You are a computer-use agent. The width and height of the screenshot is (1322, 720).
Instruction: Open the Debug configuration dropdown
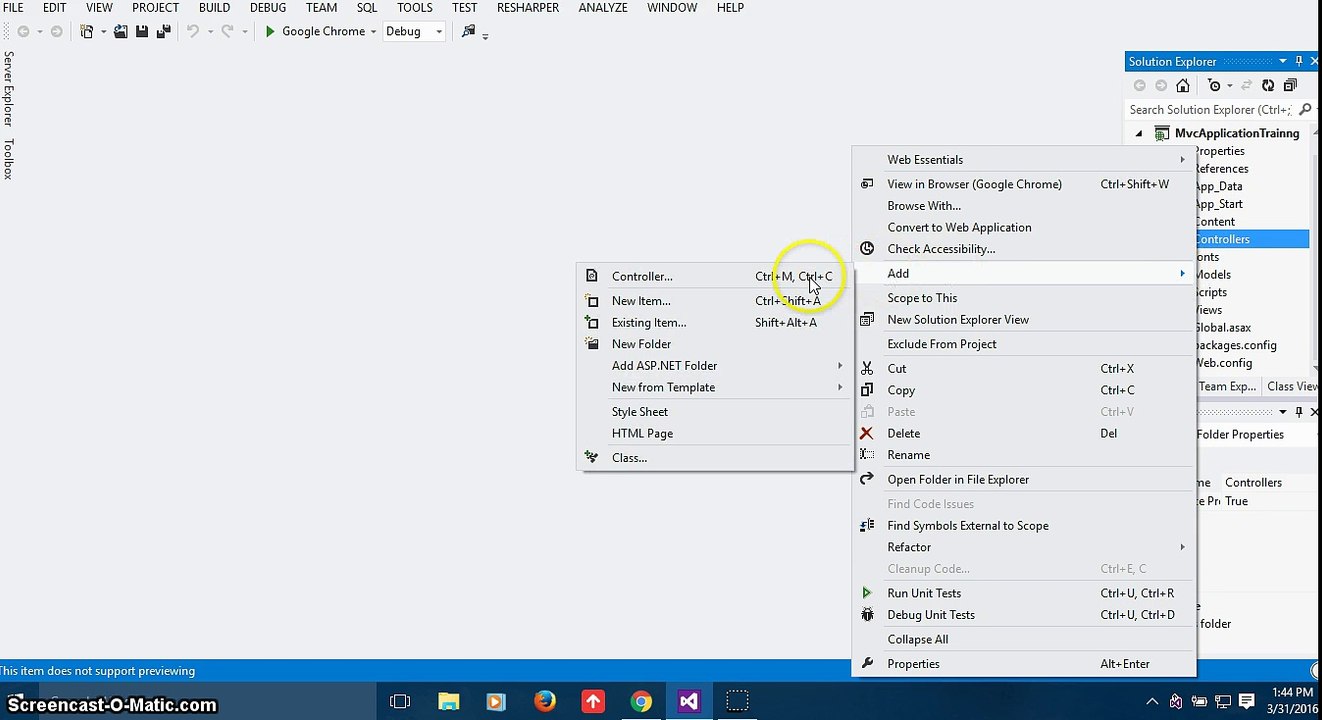click(439, 32)
